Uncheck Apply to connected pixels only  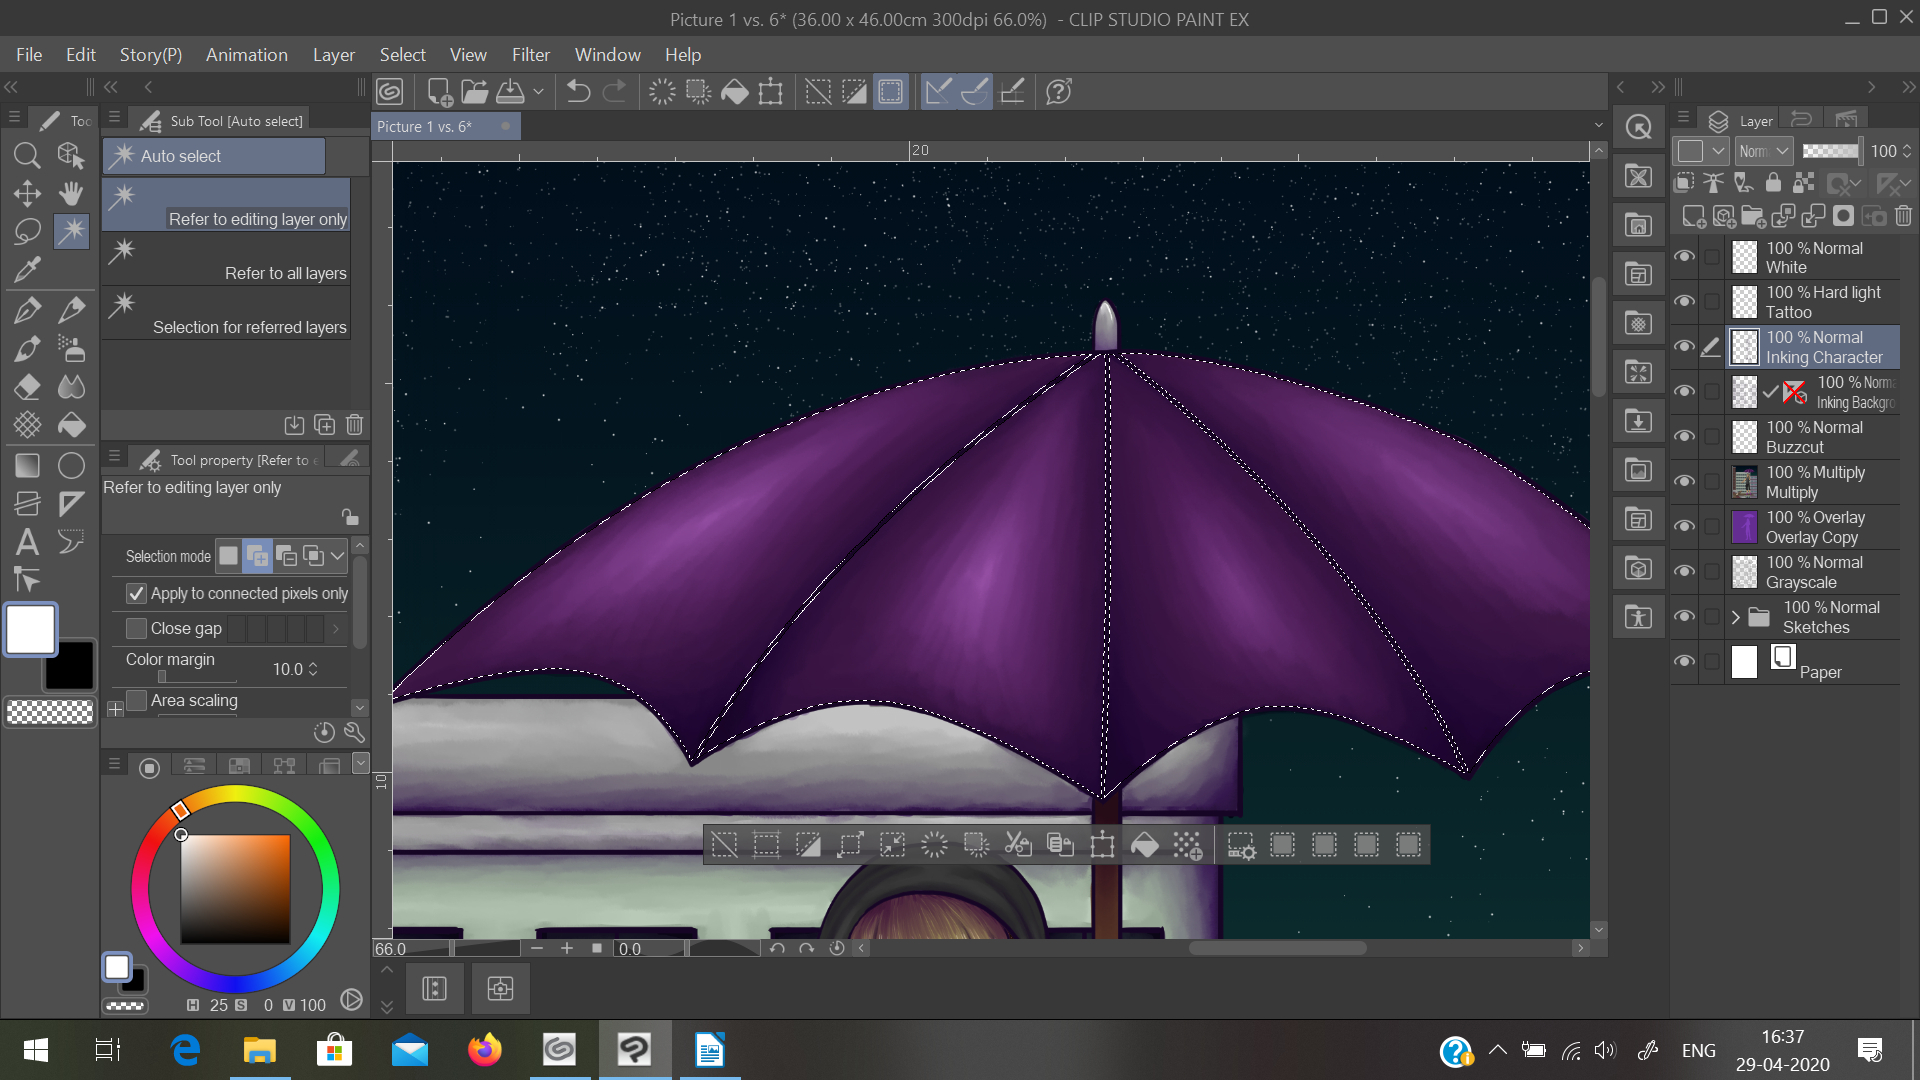137,594
